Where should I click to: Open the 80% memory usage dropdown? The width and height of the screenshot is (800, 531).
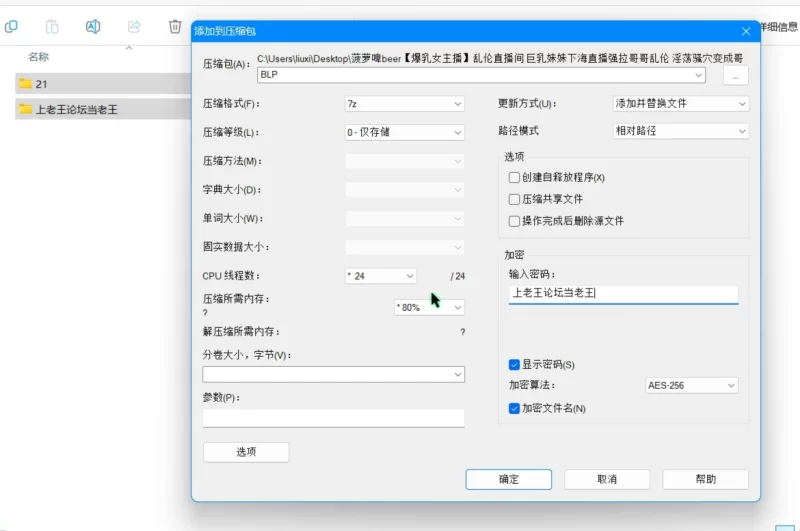click(429, 308)
